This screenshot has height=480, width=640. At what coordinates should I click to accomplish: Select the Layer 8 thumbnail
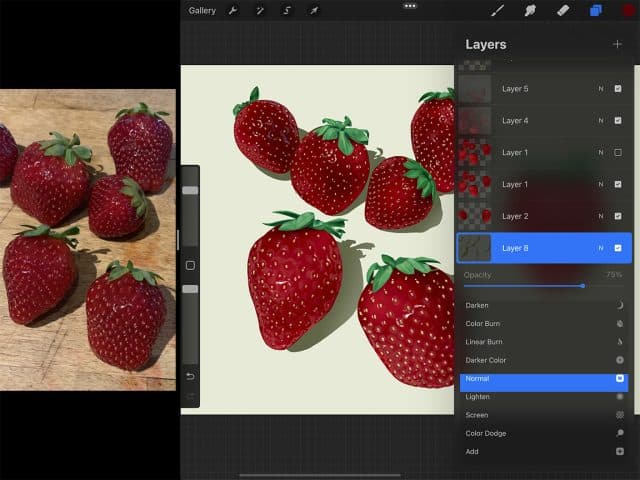pyautogui.click(x=475, y=248)
